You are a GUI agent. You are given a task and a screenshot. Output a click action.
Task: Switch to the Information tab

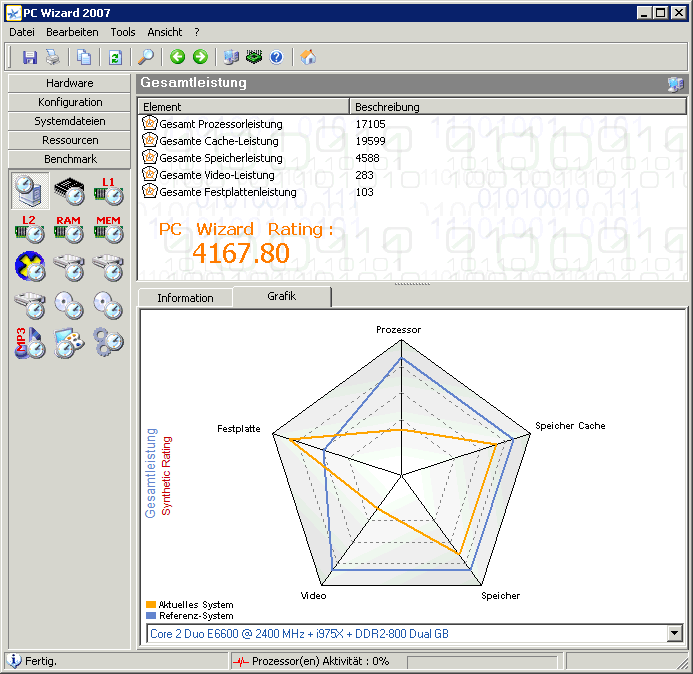(x=185, y=298)
